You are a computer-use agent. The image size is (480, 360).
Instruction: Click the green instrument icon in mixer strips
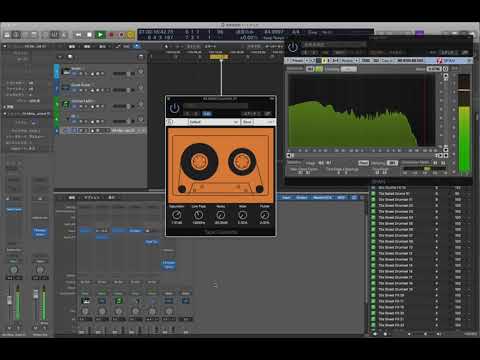pos(118,301)
